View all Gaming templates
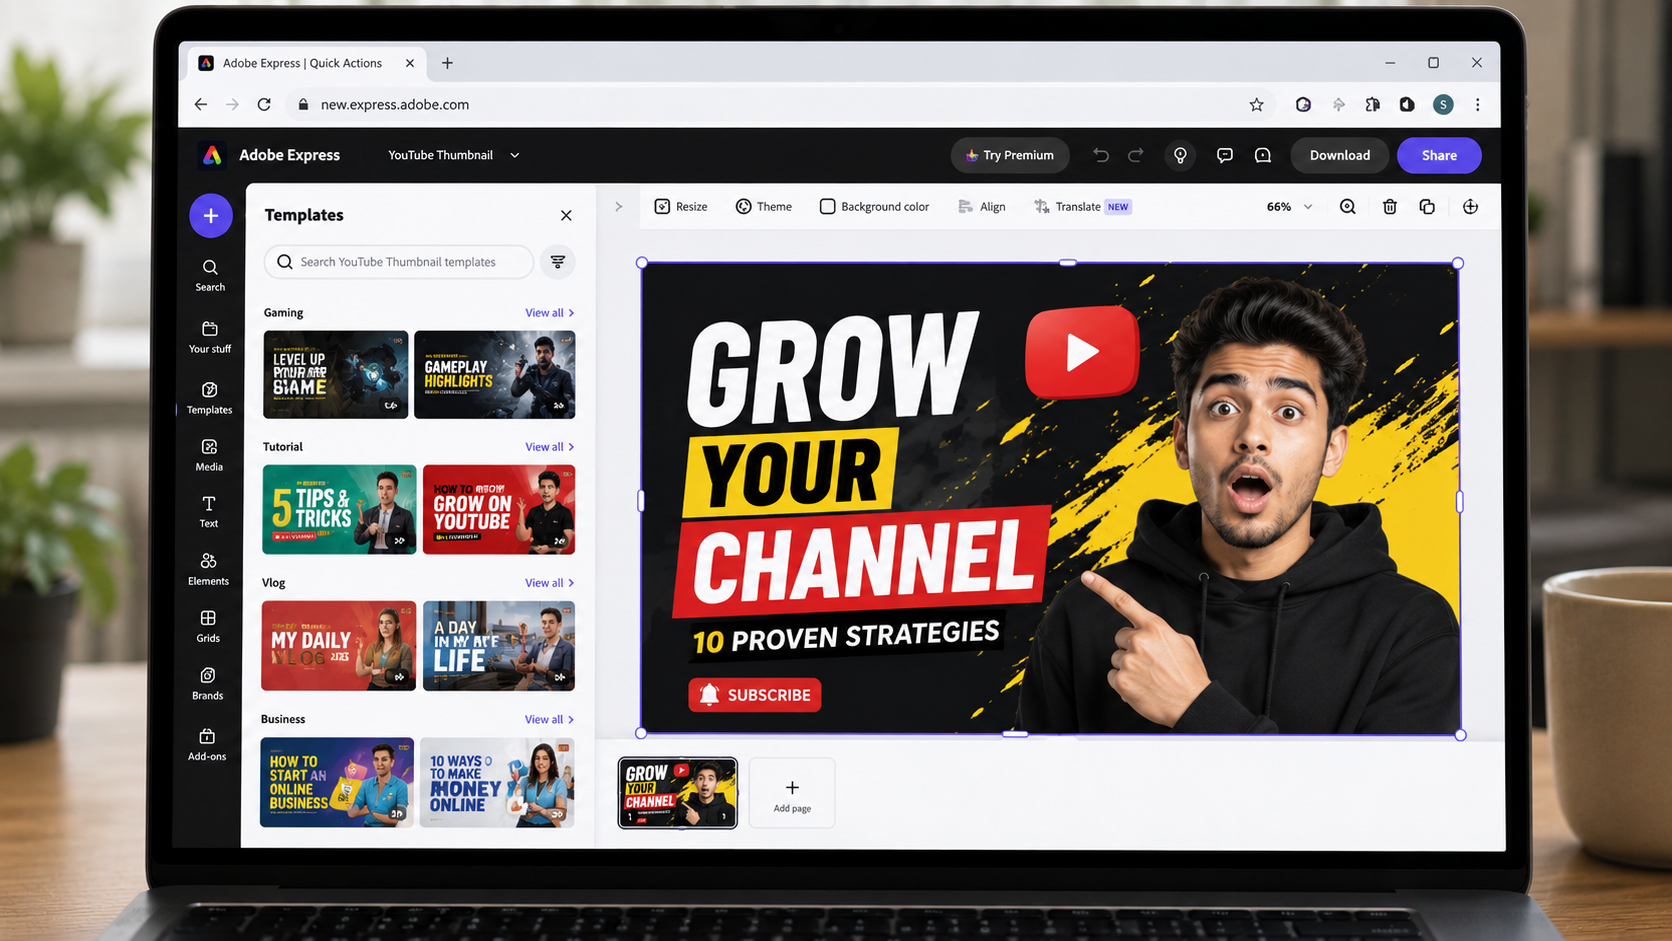This screenshot has width=1672, height=941. pos(549,313)
